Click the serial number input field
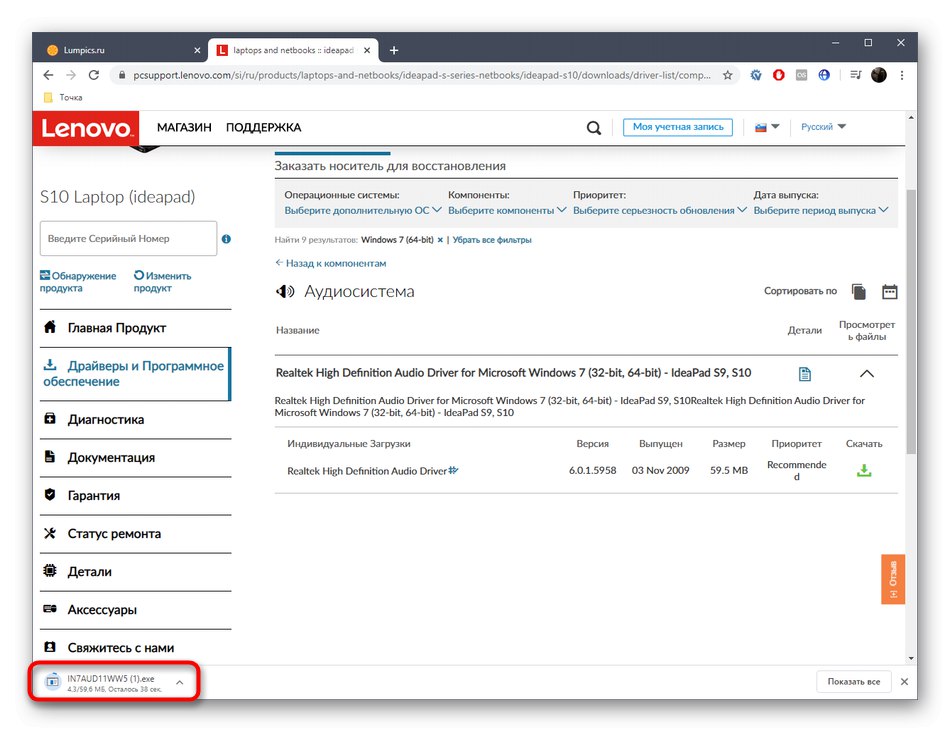The width and height of the screenshot is (950, 732). coord(128,238)
